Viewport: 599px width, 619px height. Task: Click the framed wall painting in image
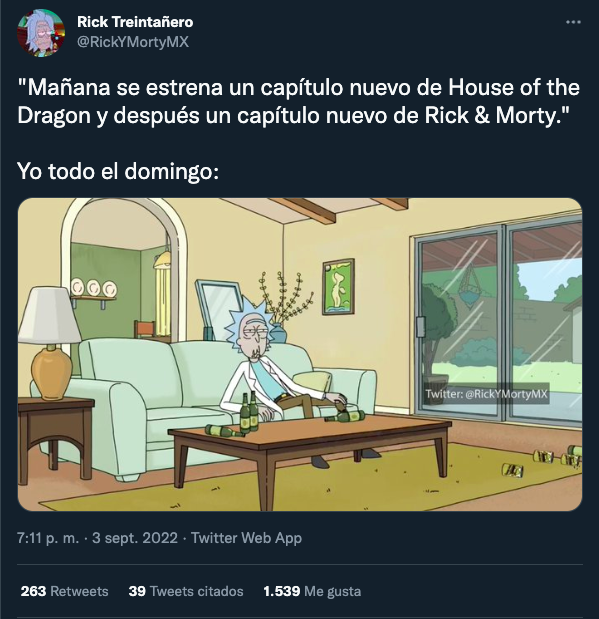[338, 287]
